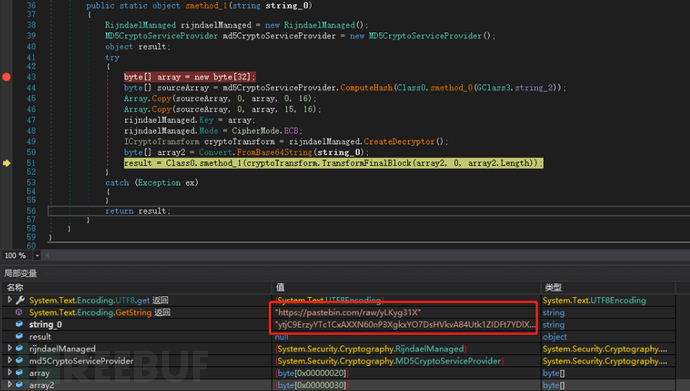Select the string_0 base64 value cell
690x391 pixels.
tap(405, 325)
